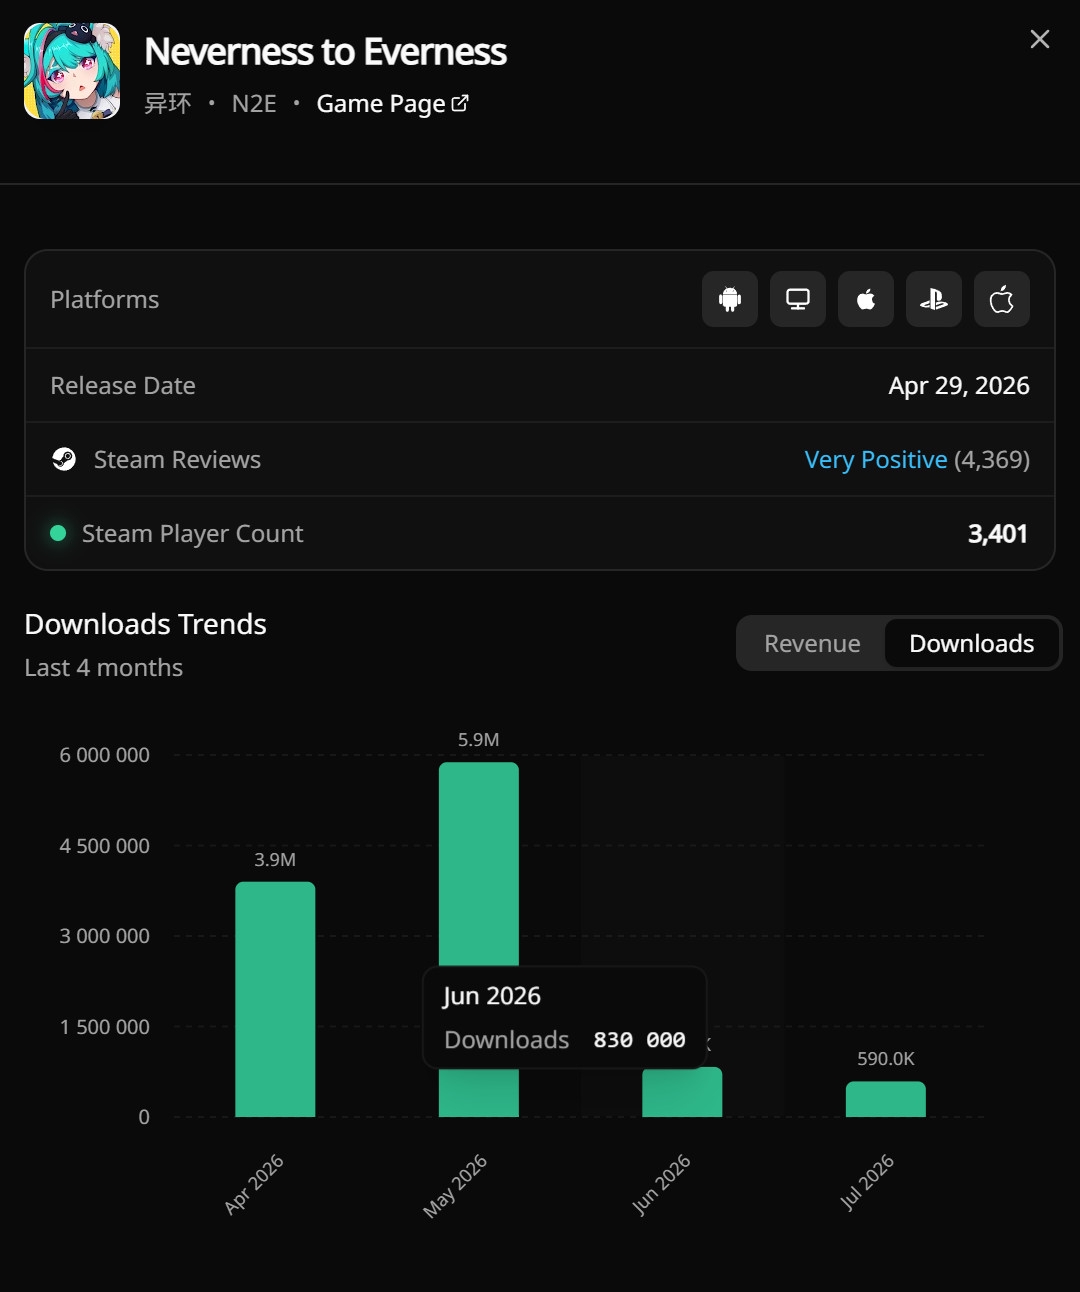This screenshot has width=1080, height=1292.
Task: Click the Android platform icon
Action: click(x=730, y=299)
